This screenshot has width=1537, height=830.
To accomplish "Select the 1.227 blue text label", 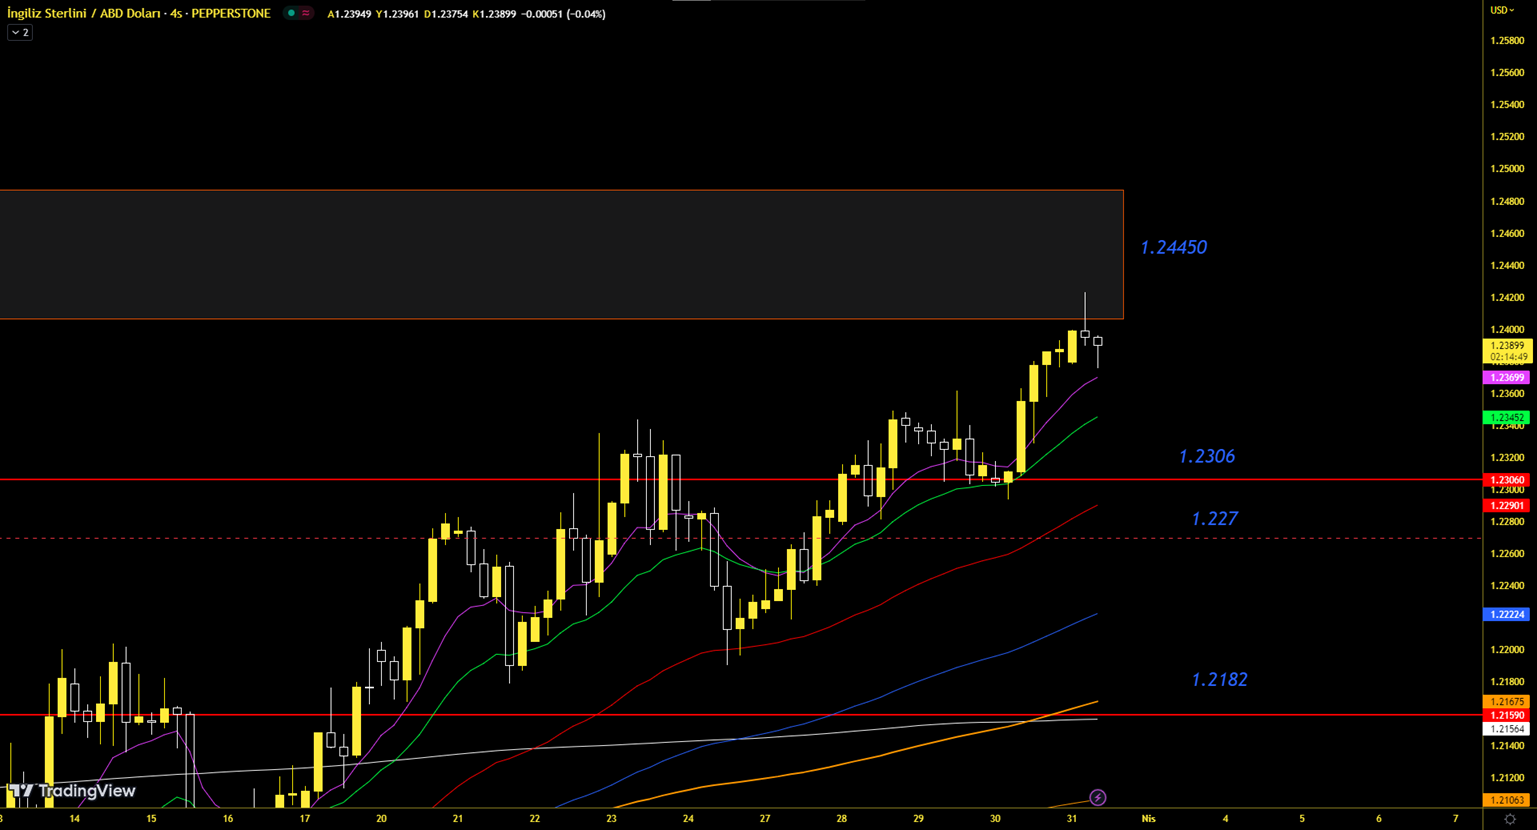I will click(1214, 518).
